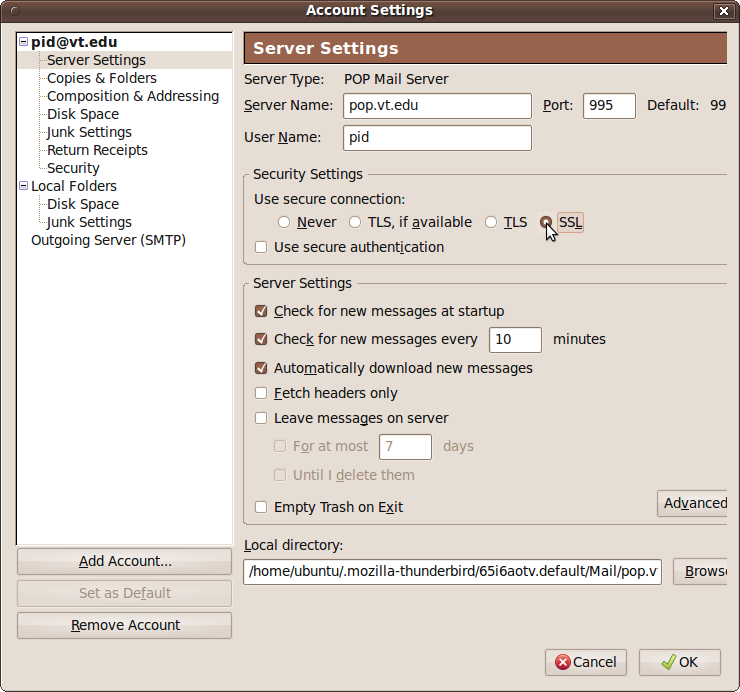Uncheck Check for new messages at startup
This screenshot has height=692, width=740.
[261, 311]
